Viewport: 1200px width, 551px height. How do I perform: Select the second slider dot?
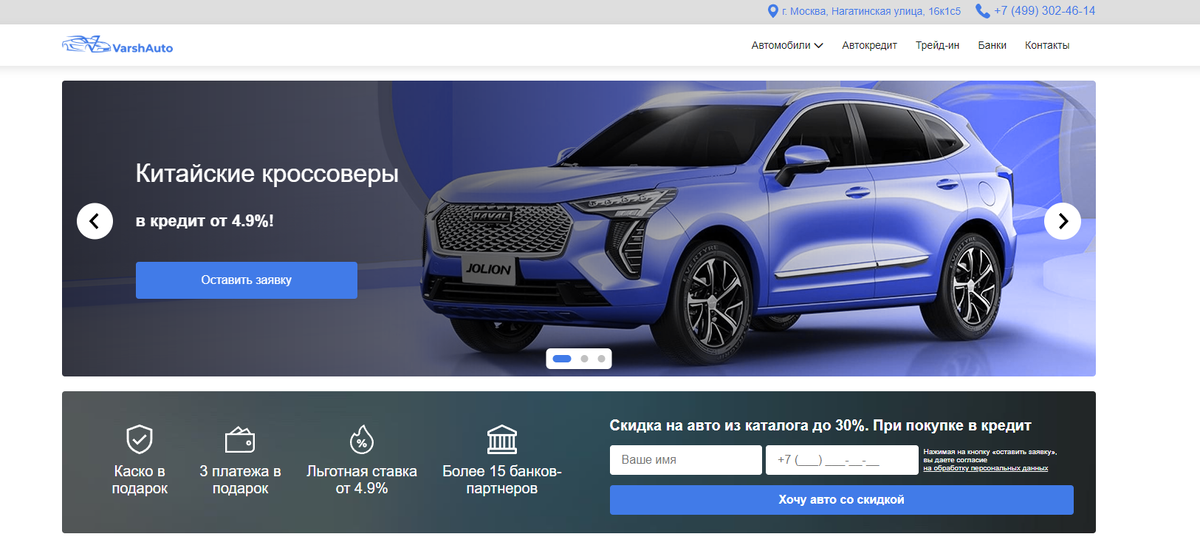(x=584, y=358)
